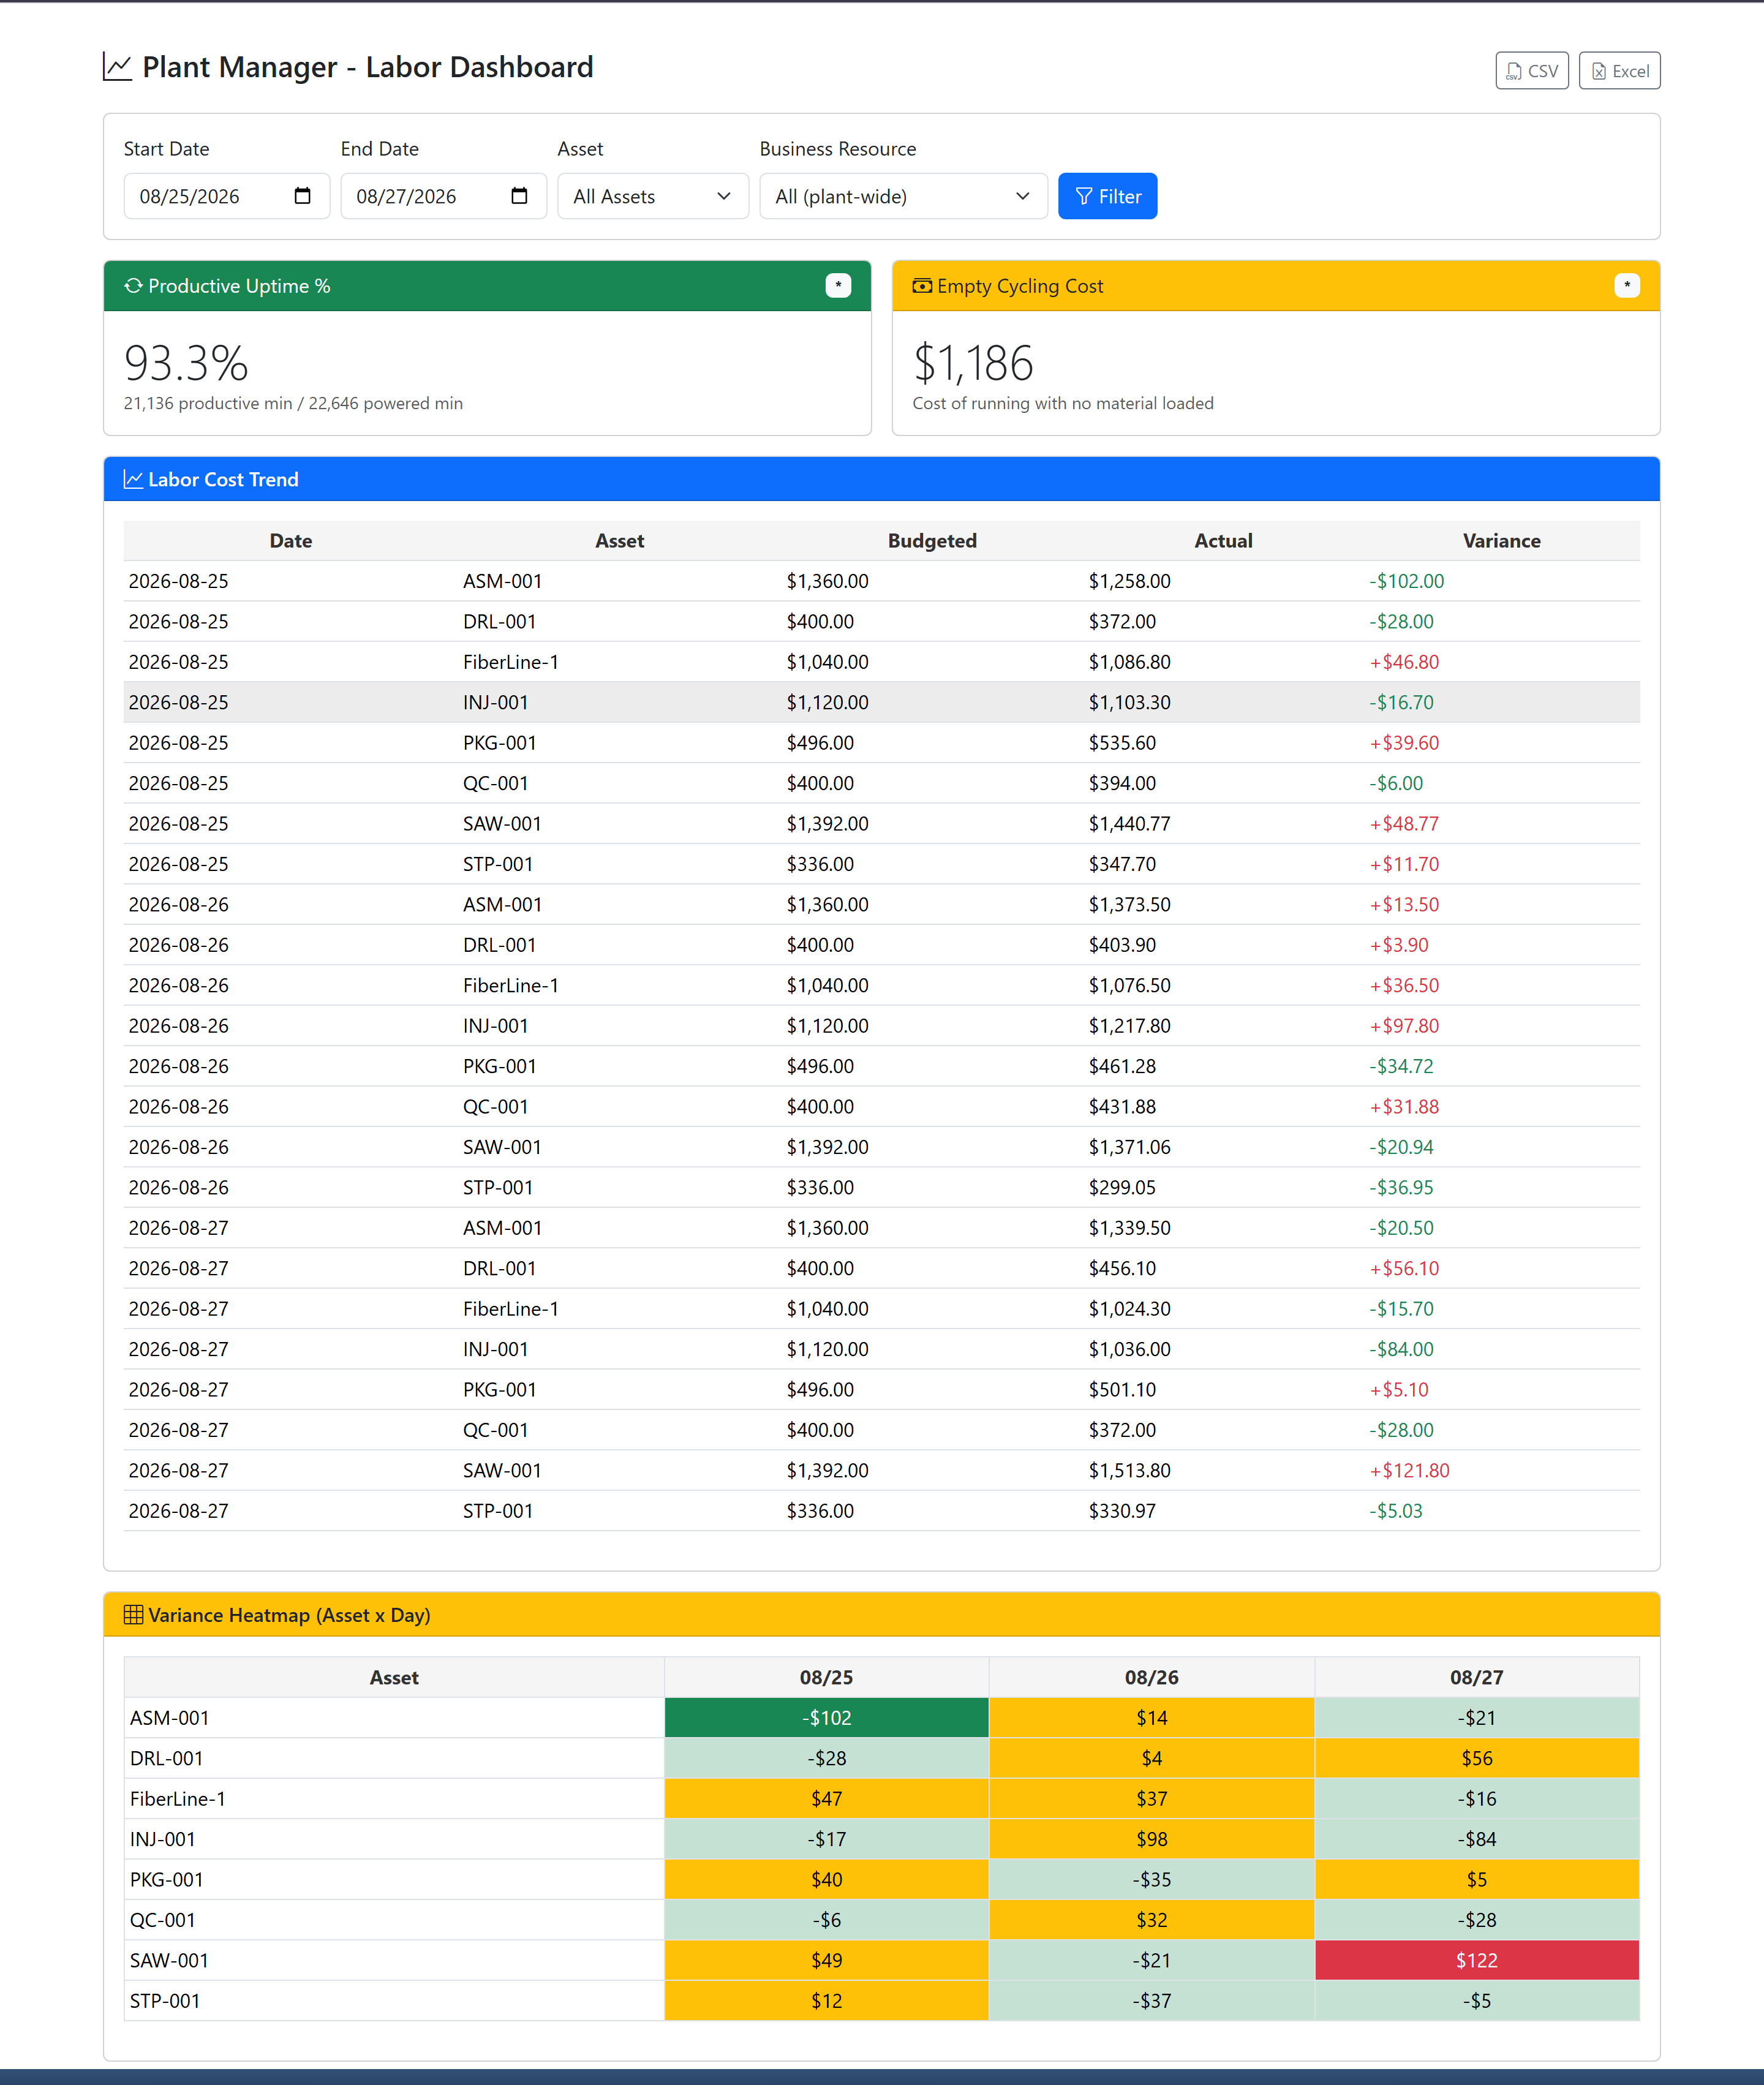The width and height of the screenshot is (1764, 2085).
Task: Select actual value $1,440.77
Action: click(1129, 824)
